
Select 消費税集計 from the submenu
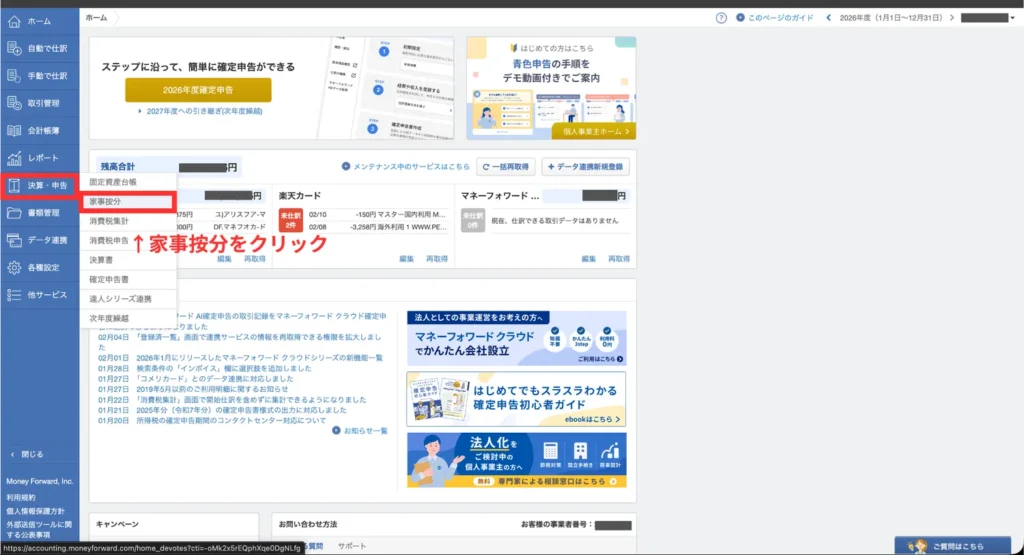pyautogui.click(x=128, y=221)
